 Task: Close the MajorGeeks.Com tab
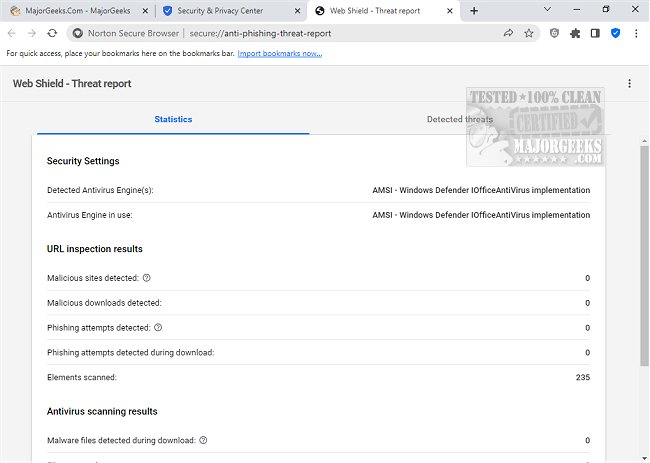point(145,11)
